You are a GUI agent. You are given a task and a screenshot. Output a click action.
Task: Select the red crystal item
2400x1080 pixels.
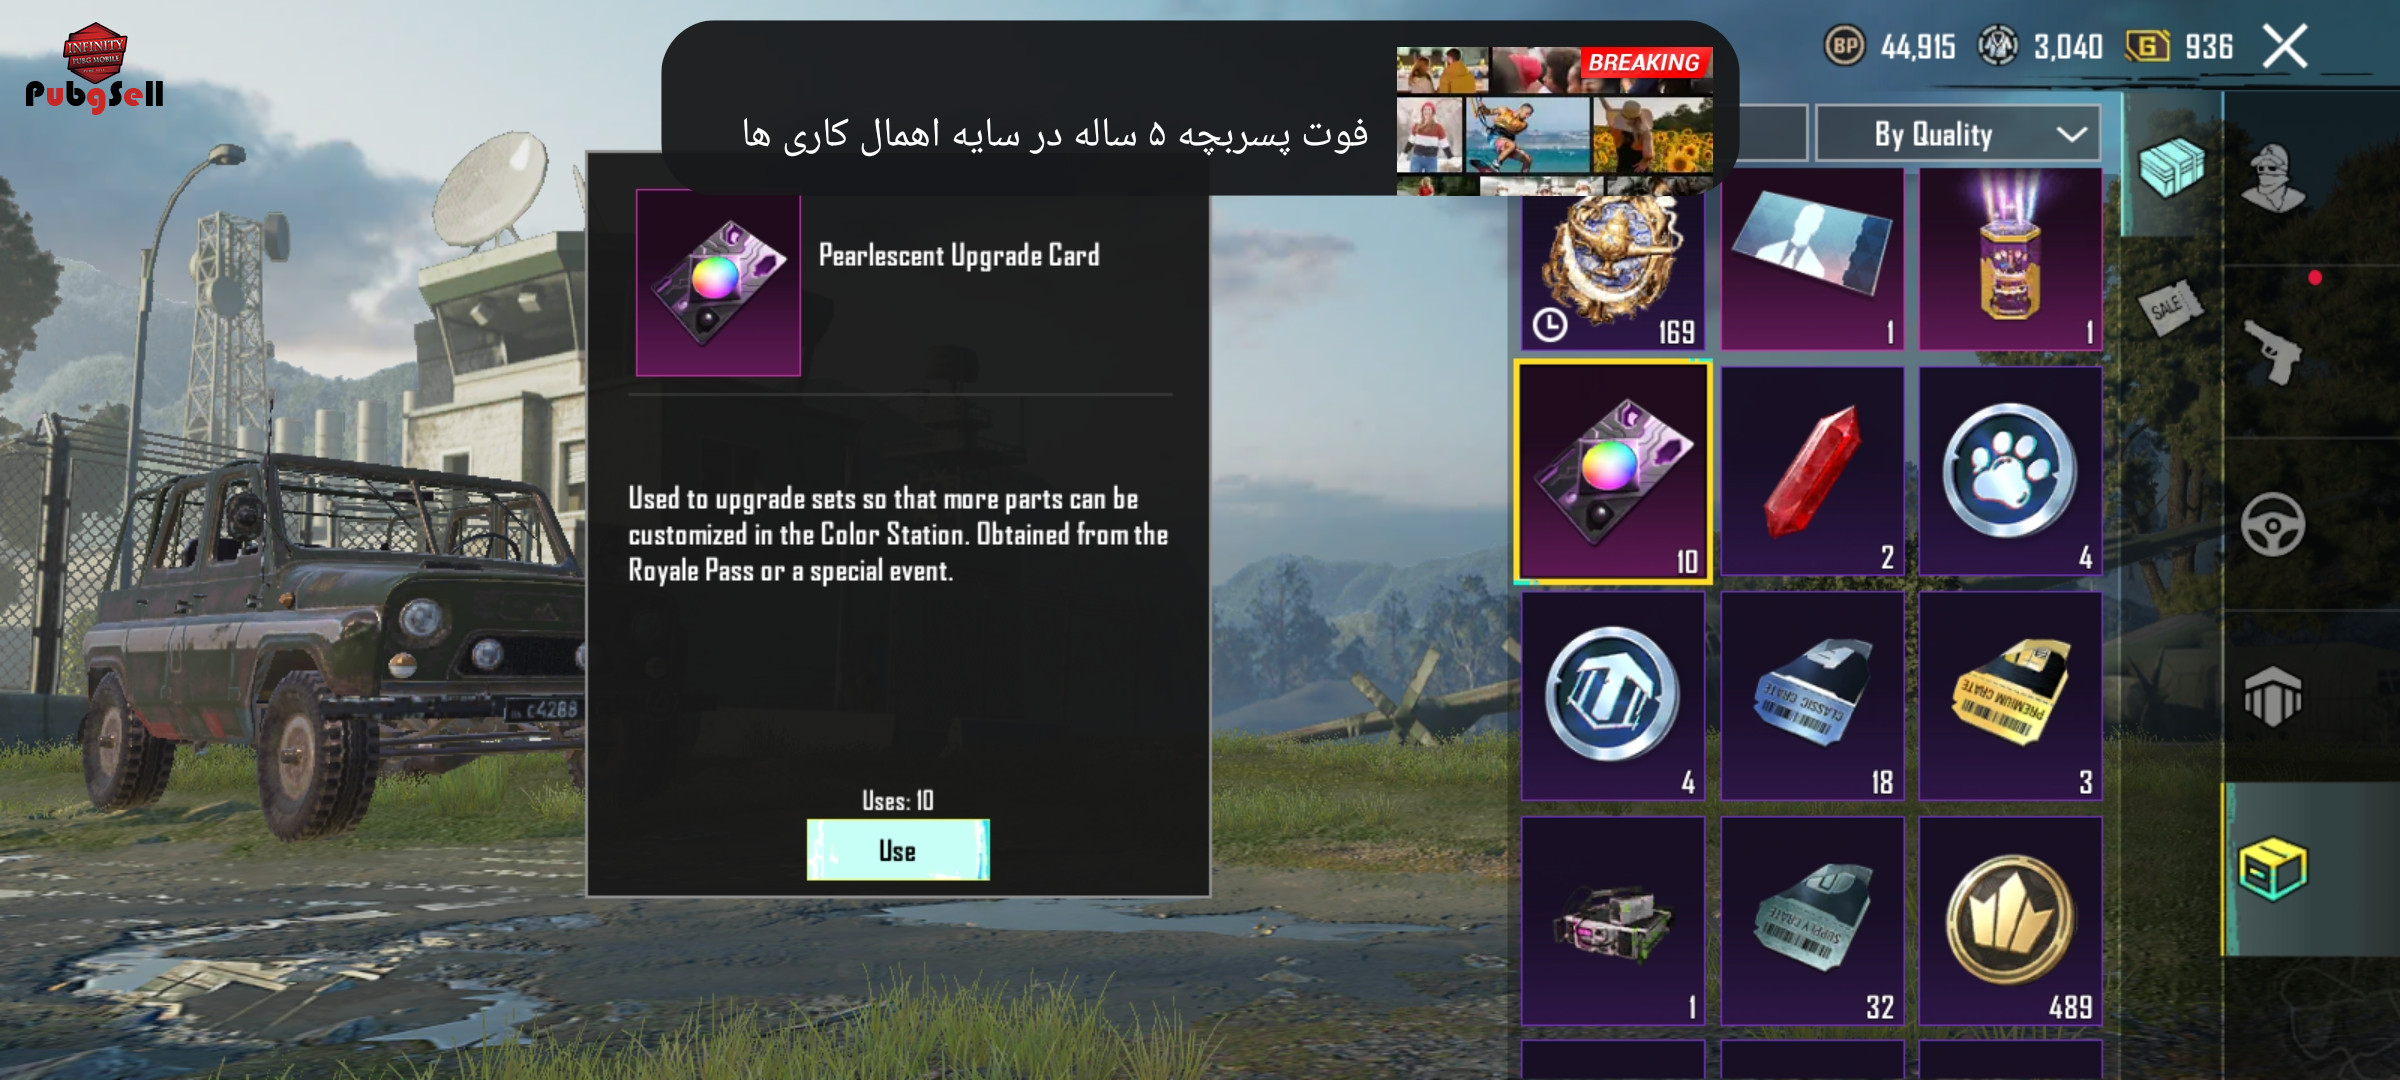(x=1812, y=470)
